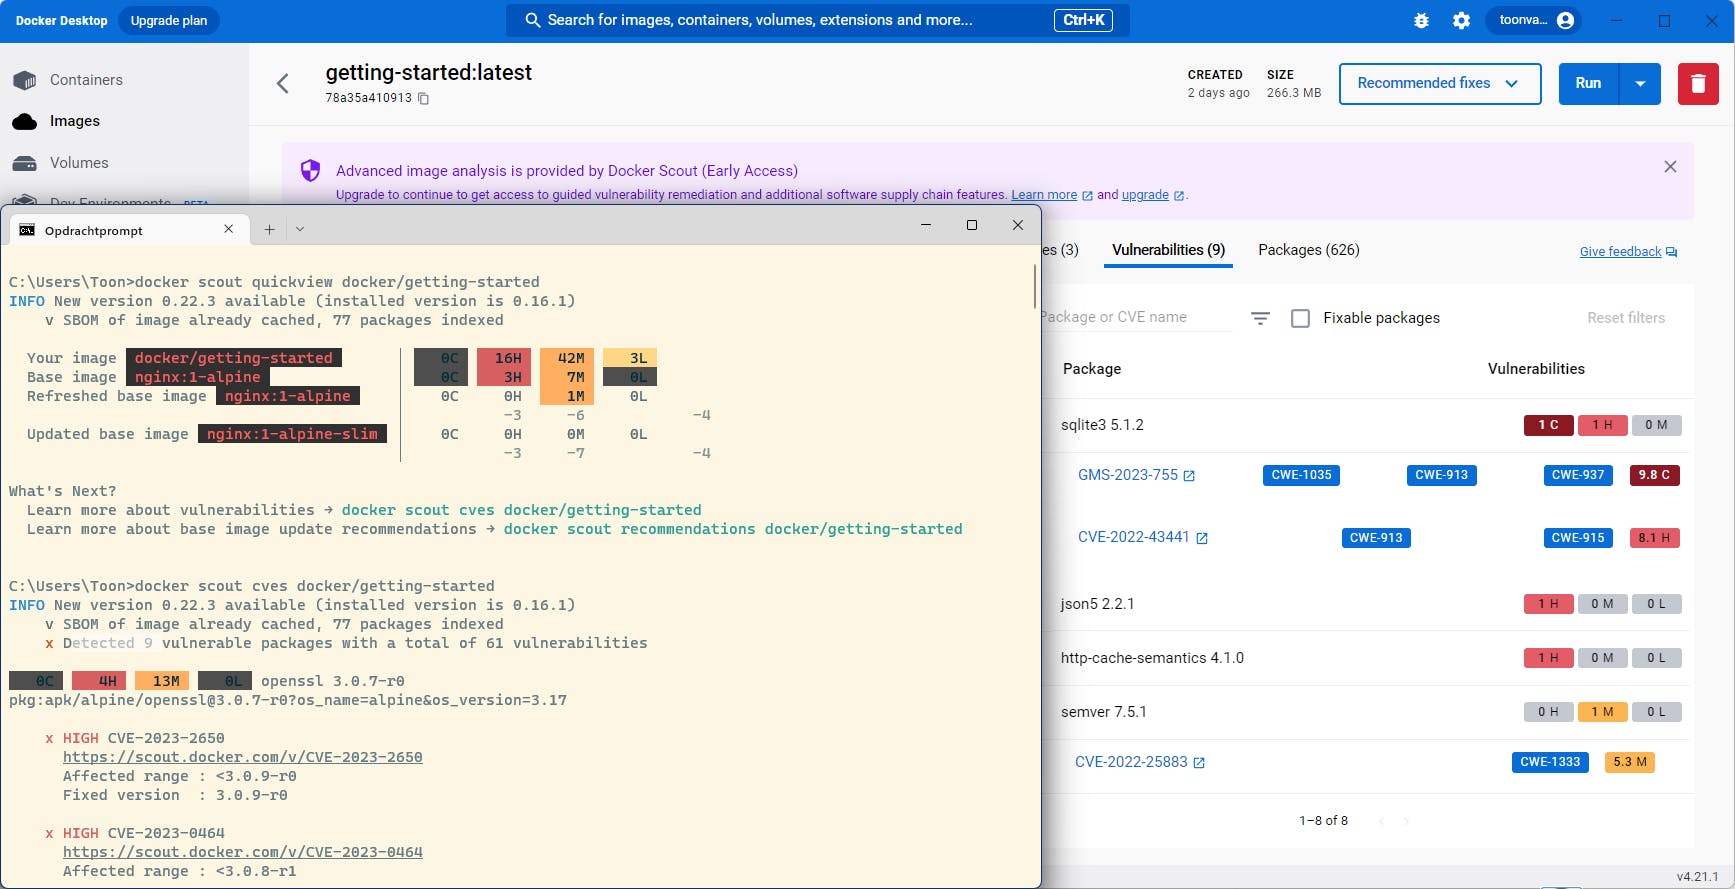Switch to the Packages (626) tab

pyautogui.click(x=1308, y=250)
